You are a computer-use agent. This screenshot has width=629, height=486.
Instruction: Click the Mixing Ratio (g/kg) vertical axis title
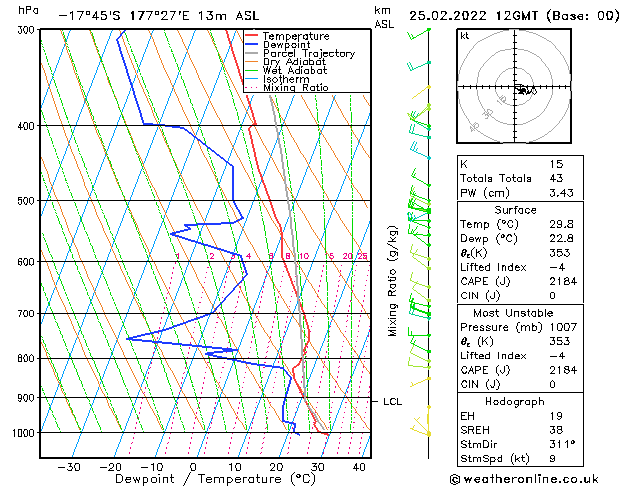click(x=392, y=281)
